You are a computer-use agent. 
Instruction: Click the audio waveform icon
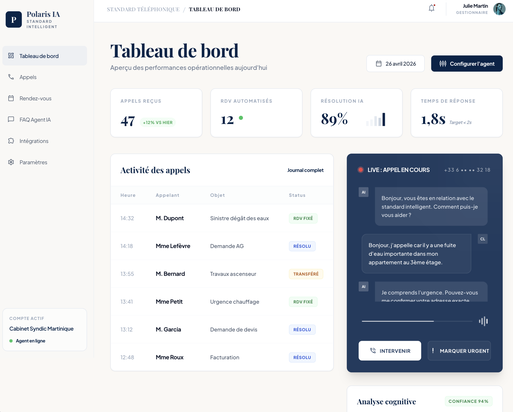pyautogui.click(x=483, y=321)
